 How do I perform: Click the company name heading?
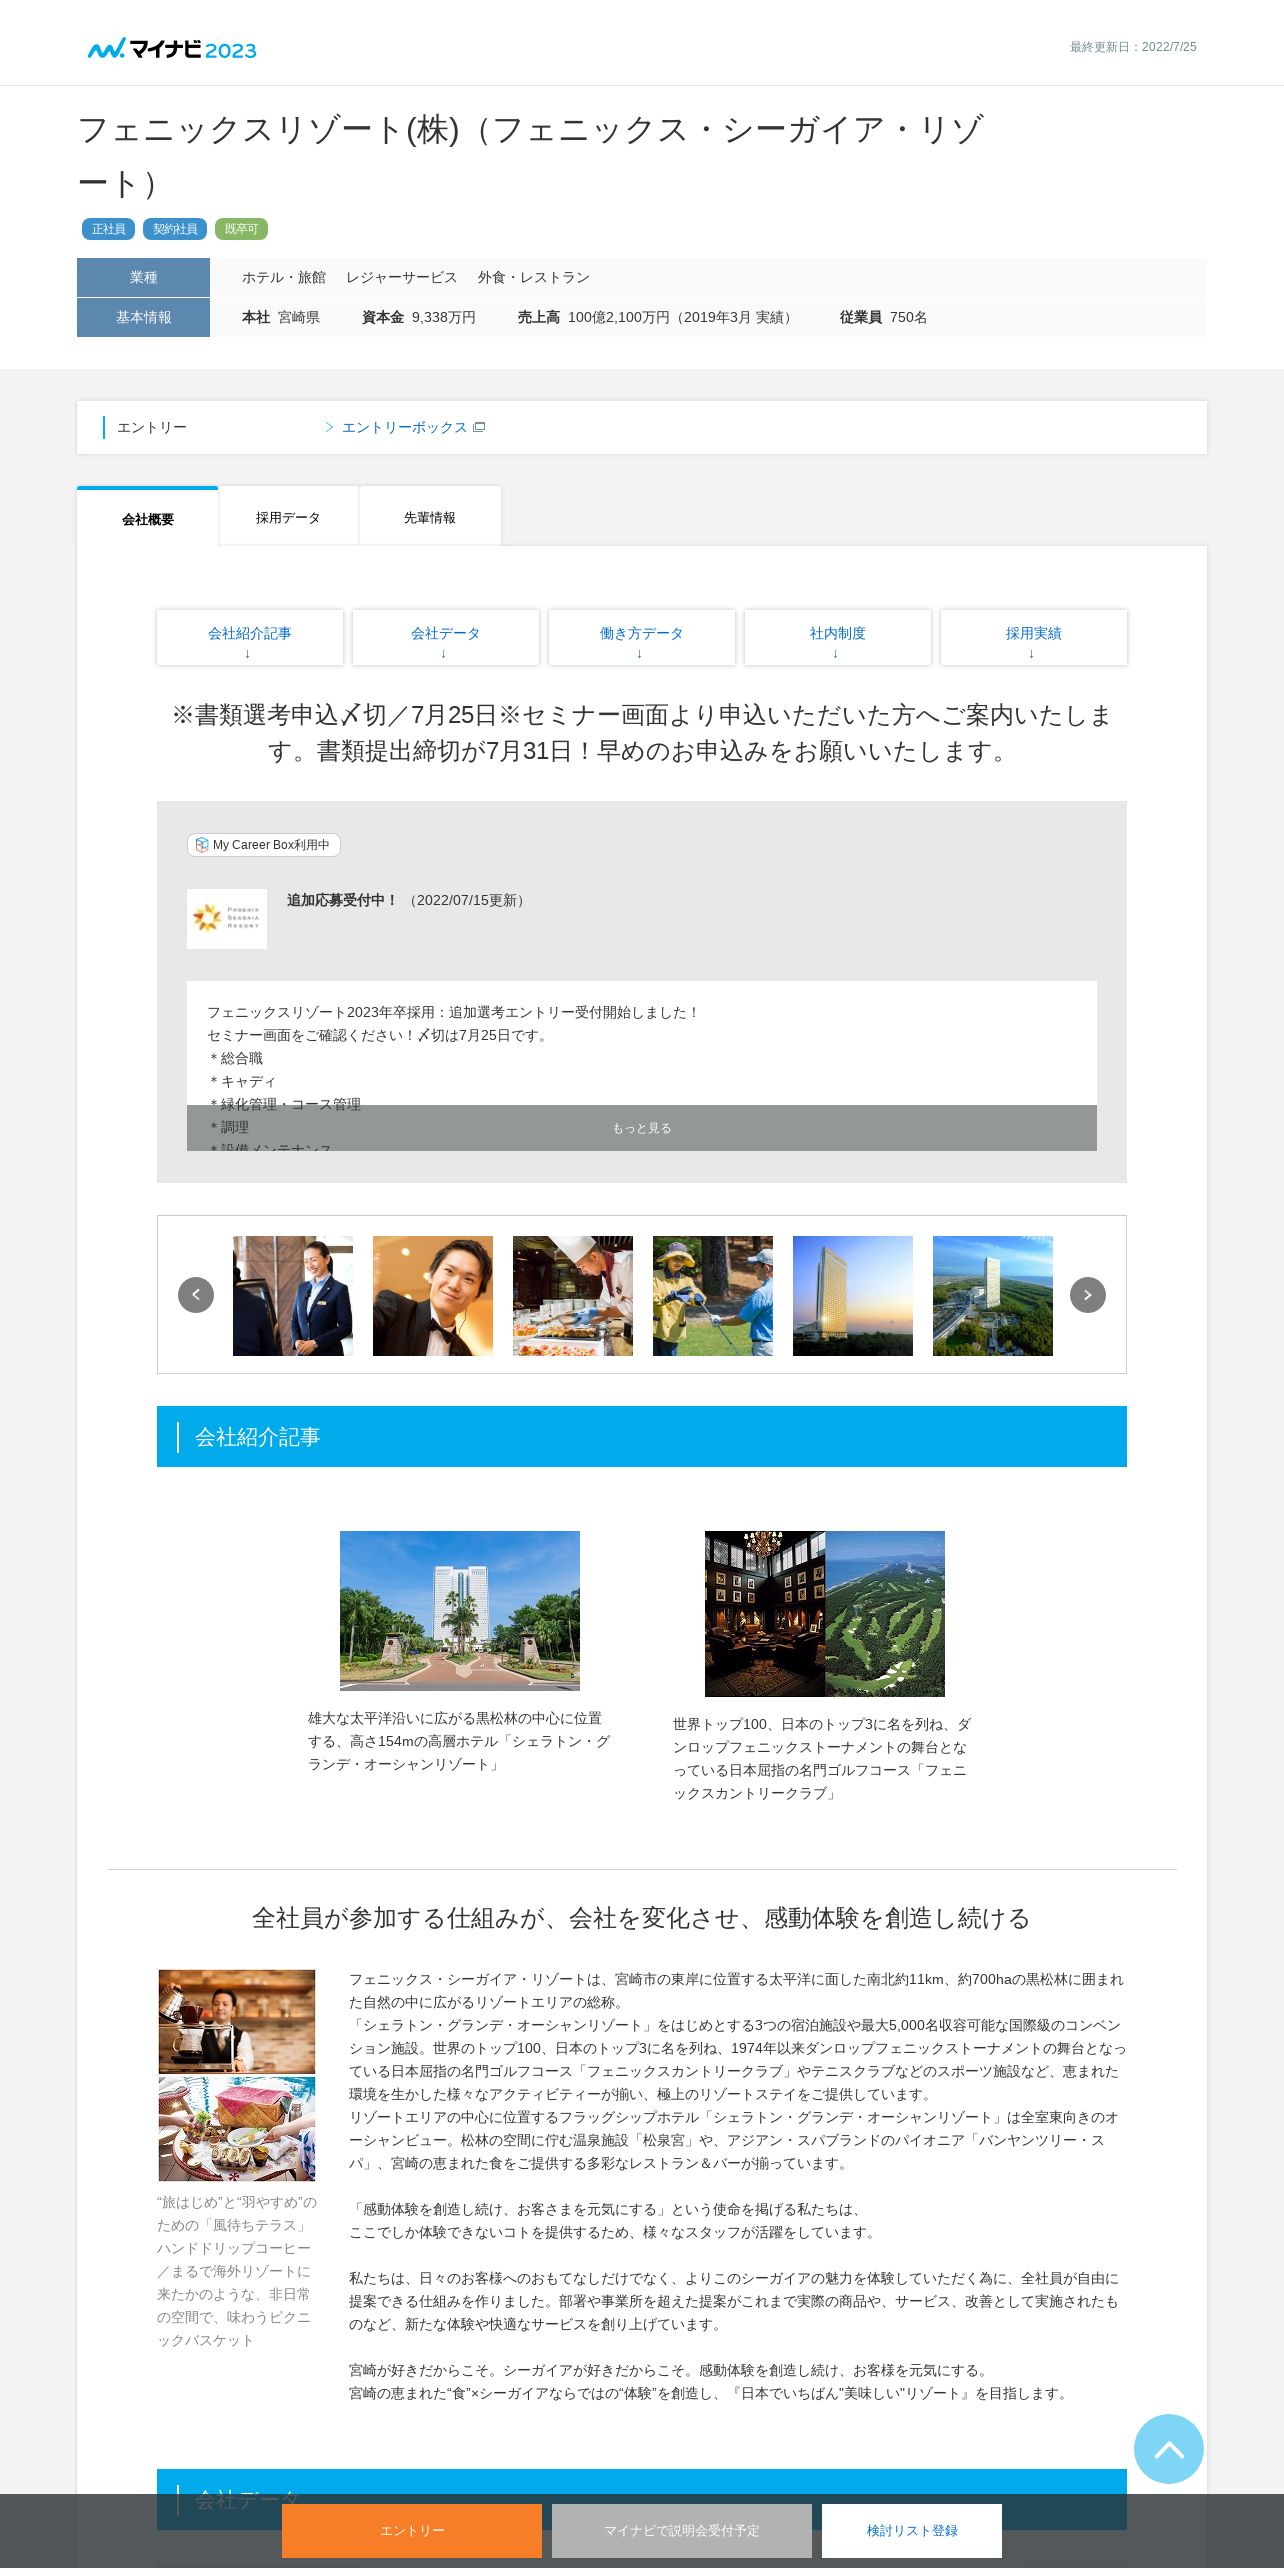[x=531, y=156]
